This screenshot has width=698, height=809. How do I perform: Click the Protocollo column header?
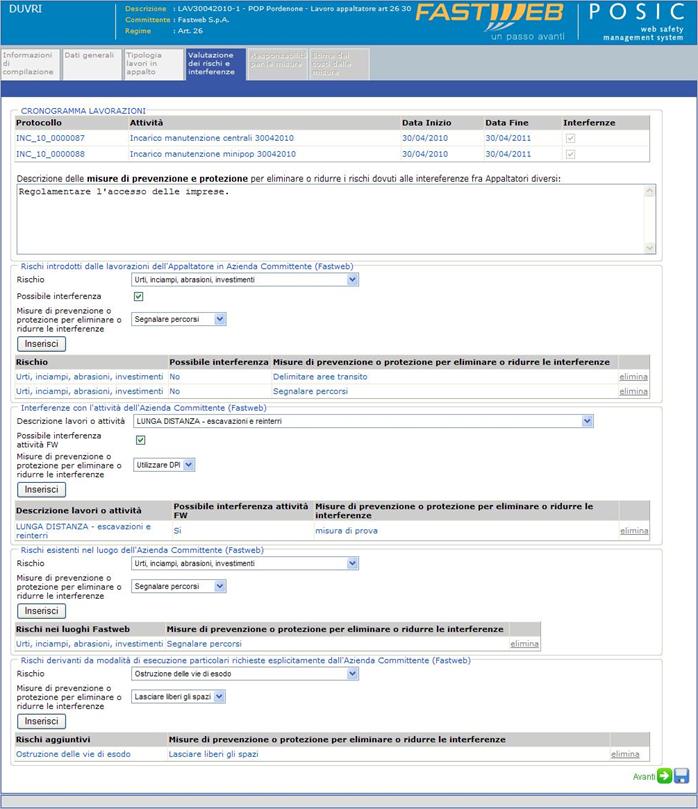[39, 123]
